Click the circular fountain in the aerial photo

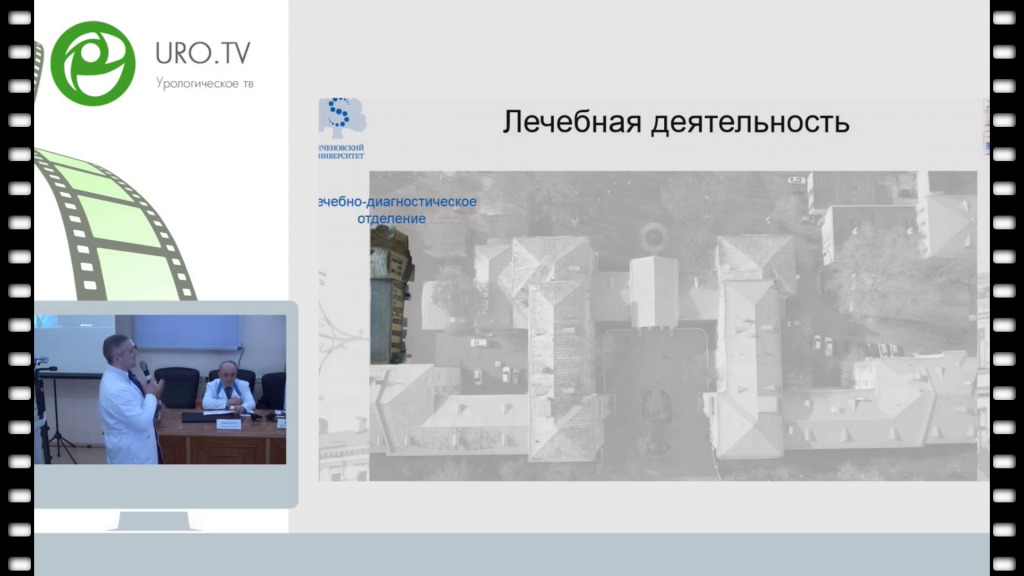(654, 236)
